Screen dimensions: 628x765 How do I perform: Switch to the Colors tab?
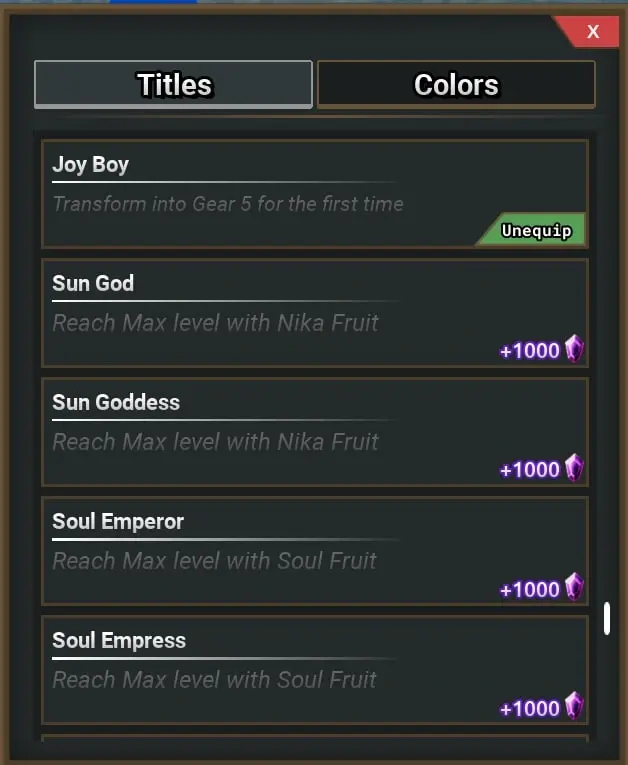[x=456, y=85]
